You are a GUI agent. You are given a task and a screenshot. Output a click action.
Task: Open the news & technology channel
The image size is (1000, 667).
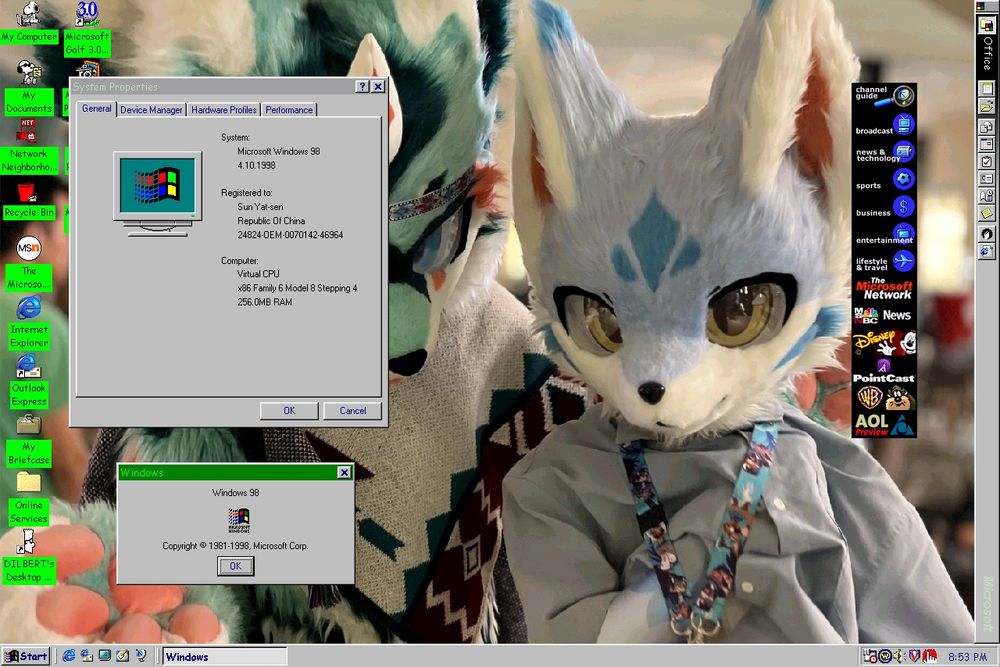coord(885,152)
